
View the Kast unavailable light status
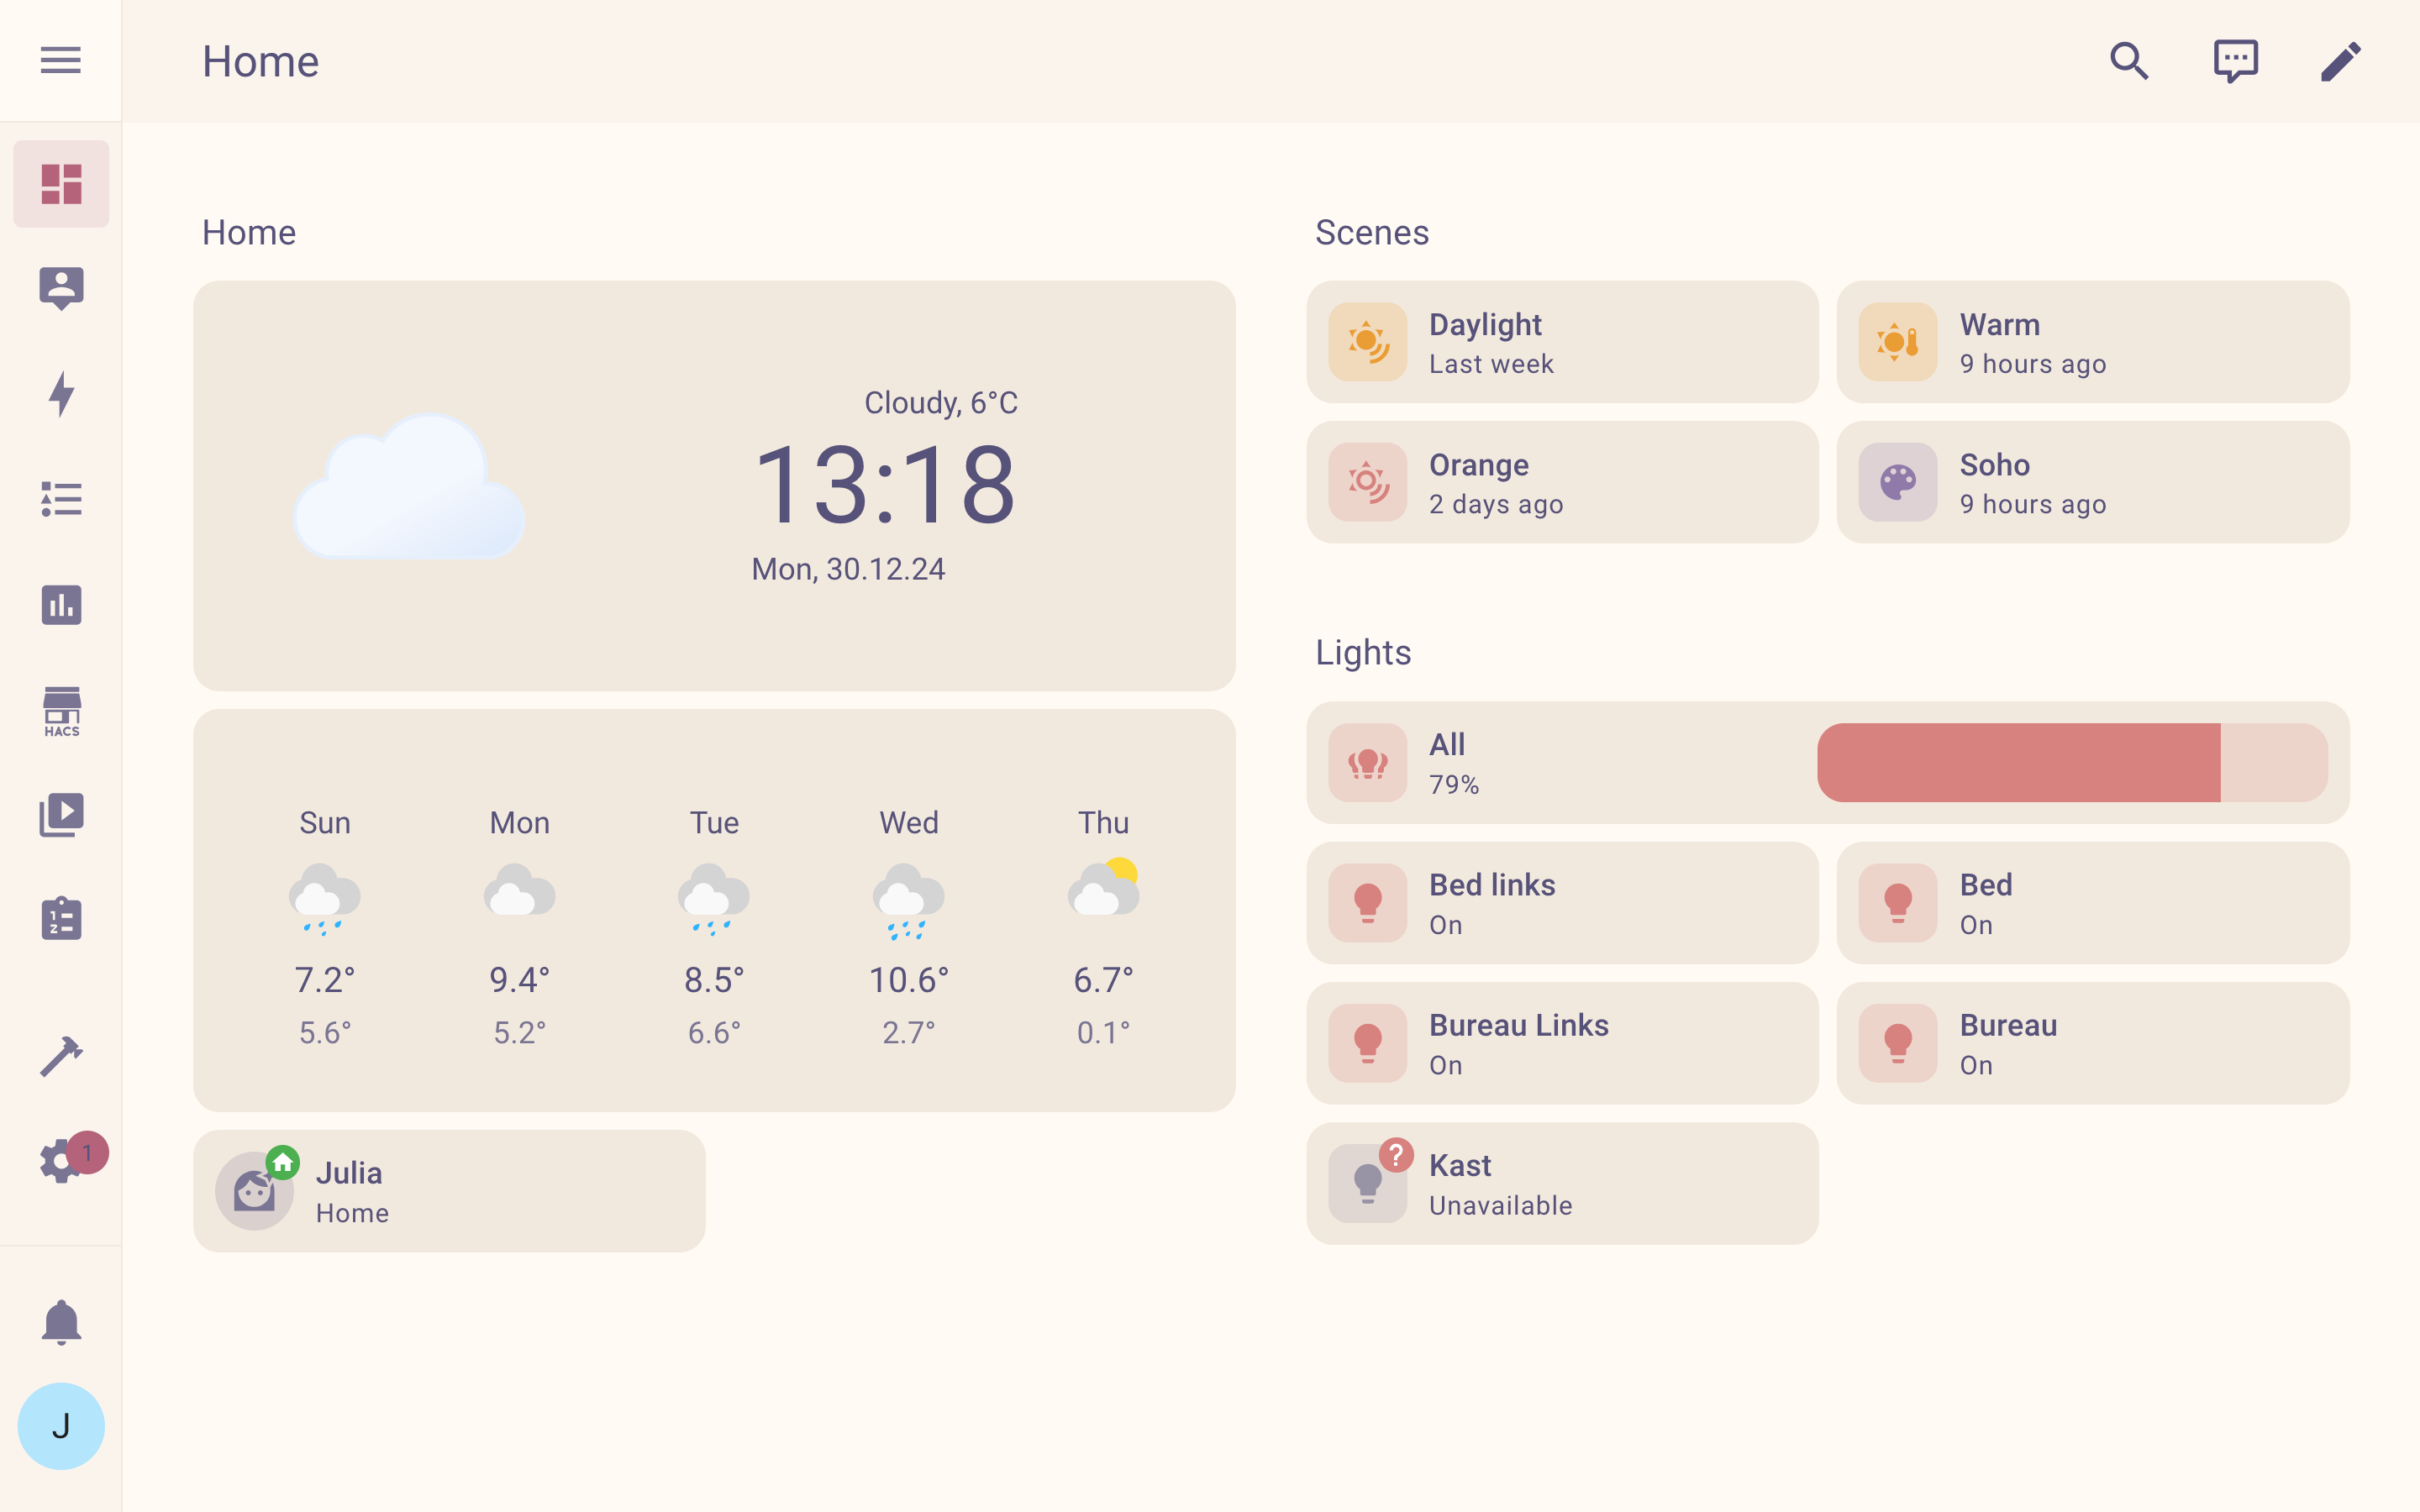(x=1561, y=1183)
